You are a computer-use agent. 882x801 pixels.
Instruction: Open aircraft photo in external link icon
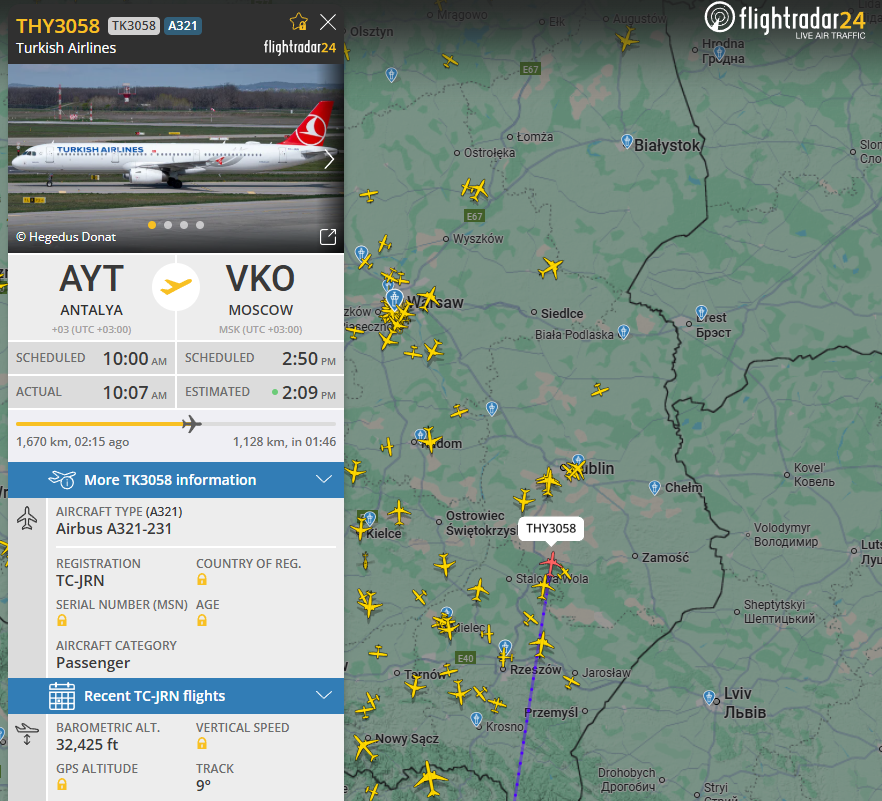[x=328, y=237]
